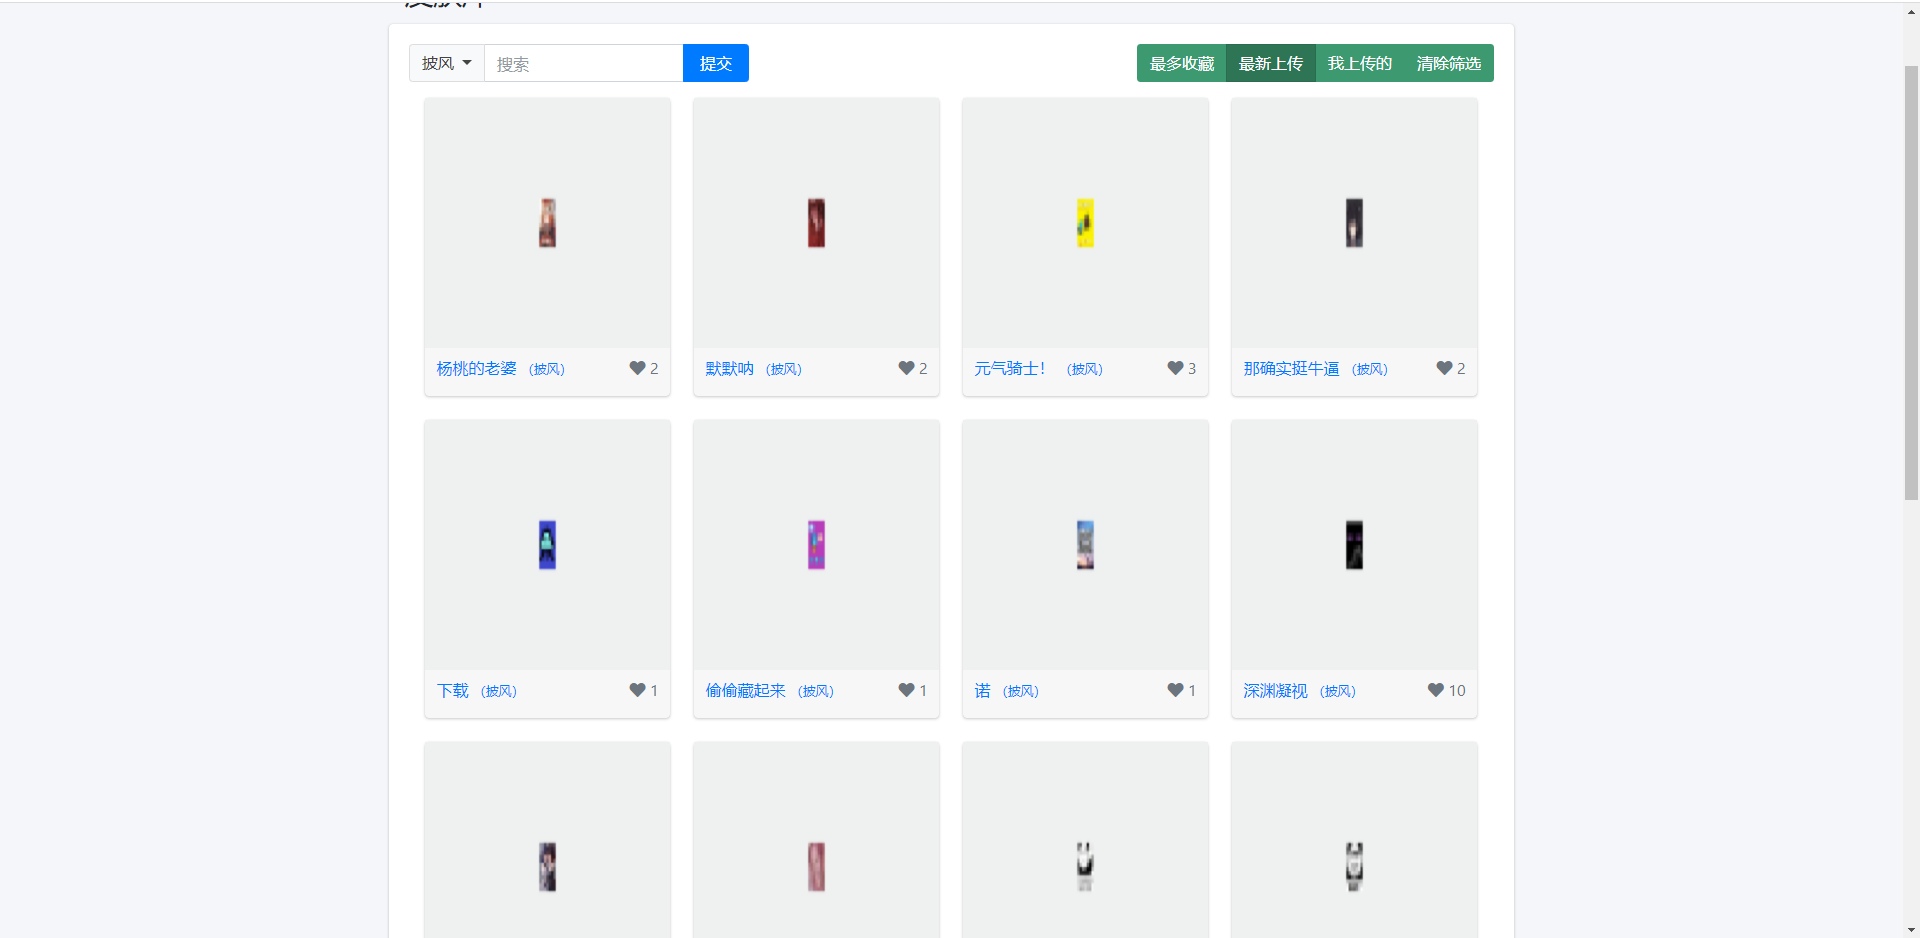Switch to 最新上传 filter
The image size is (1920, 938).
(1270, 63)
